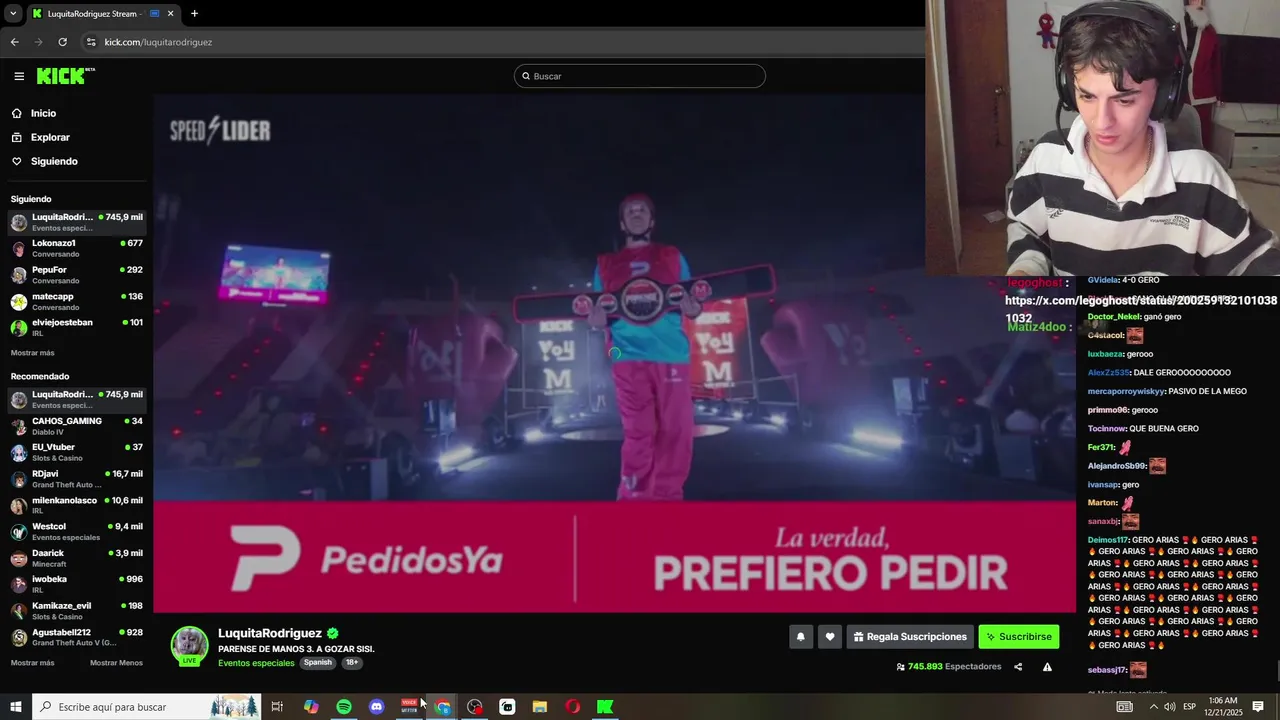This screenshot has height=720, width=1280.
Task: Open Westcol recommended channel
Action: pyautogui.click(x=77, y=531)
